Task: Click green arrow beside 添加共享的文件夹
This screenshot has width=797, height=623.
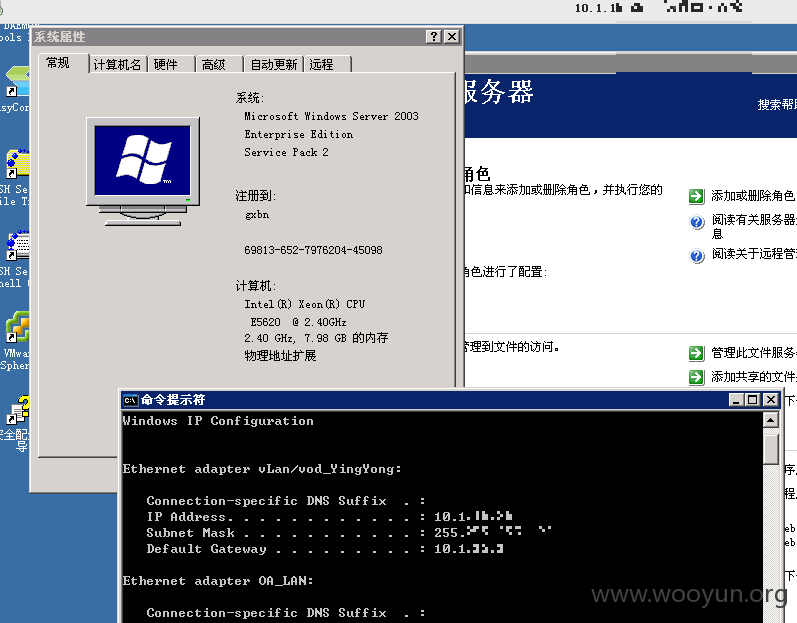Action: (696, 377)
